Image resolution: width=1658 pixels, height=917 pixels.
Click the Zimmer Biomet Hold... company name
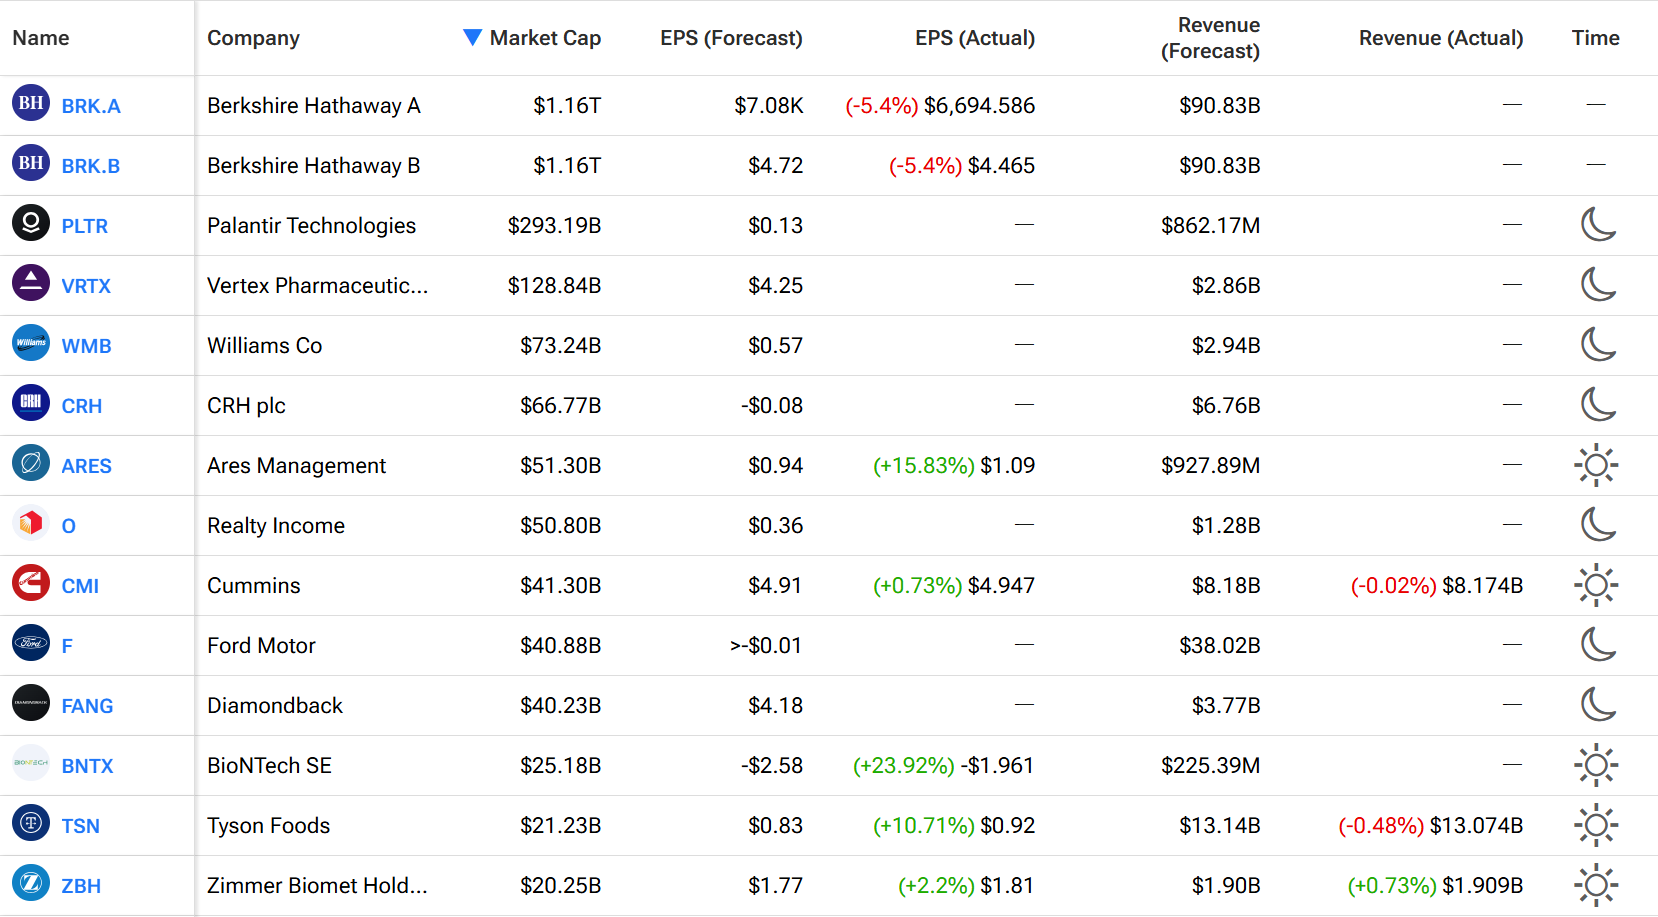point(317,886)
